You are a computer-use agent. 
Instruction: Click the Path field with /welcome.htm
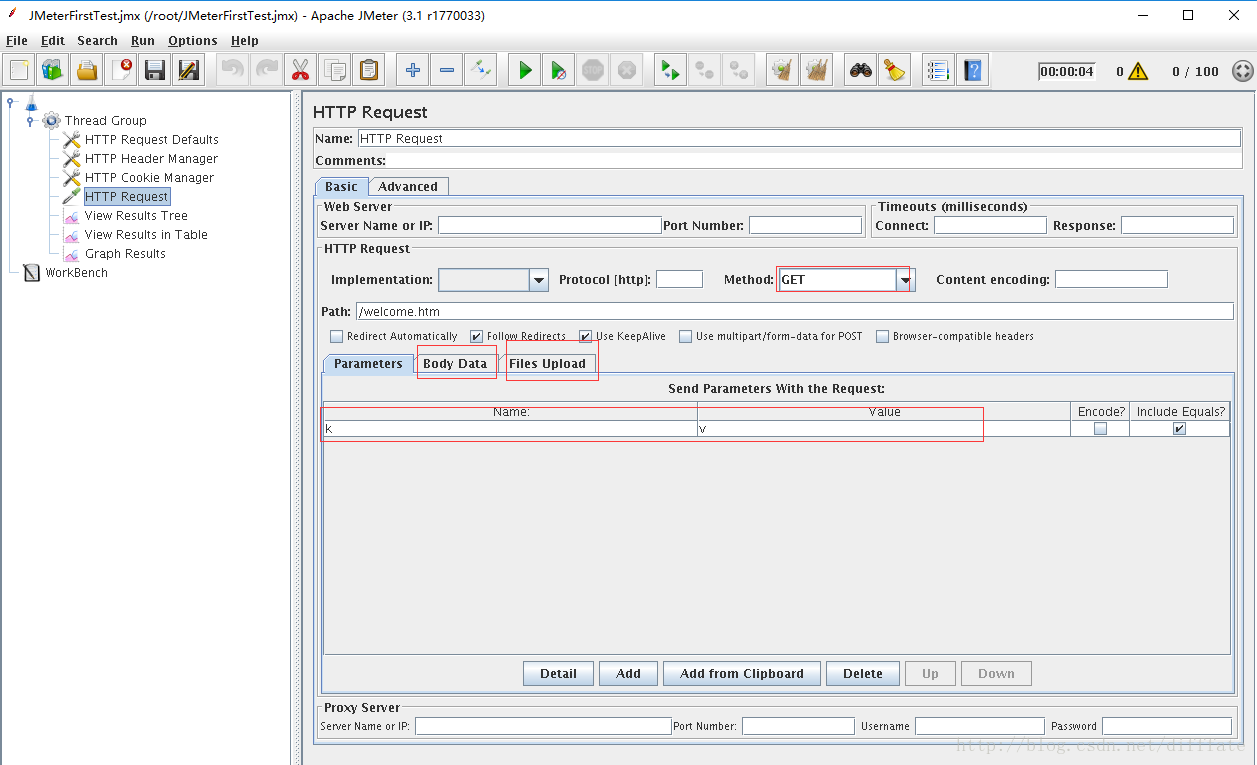tap(795, 312)
